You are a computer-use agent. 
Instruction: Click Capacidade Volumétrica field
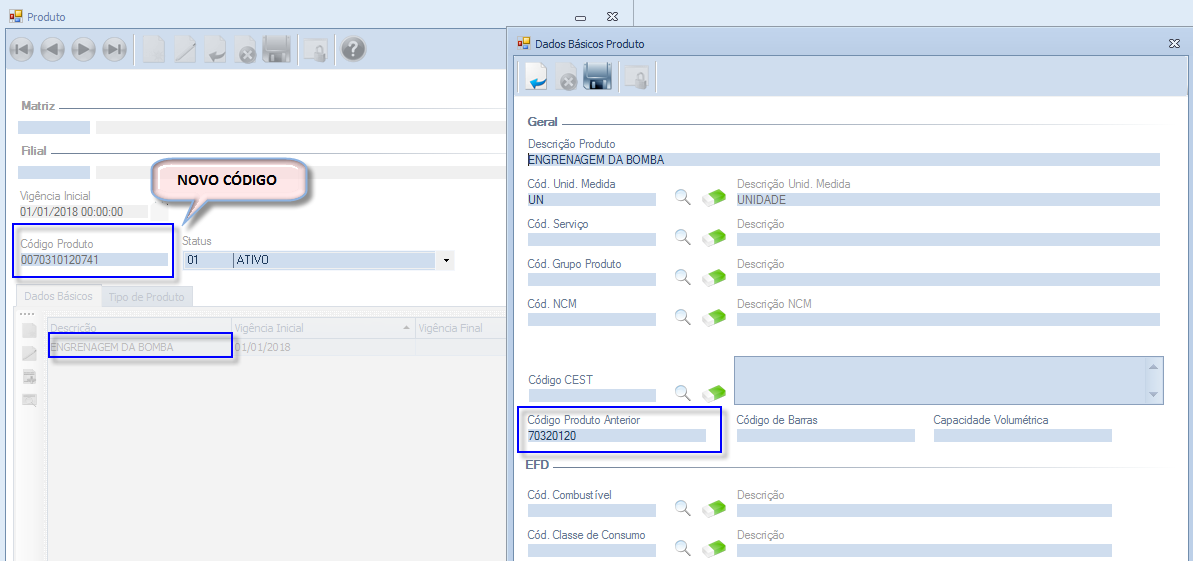click(1023, 435)
